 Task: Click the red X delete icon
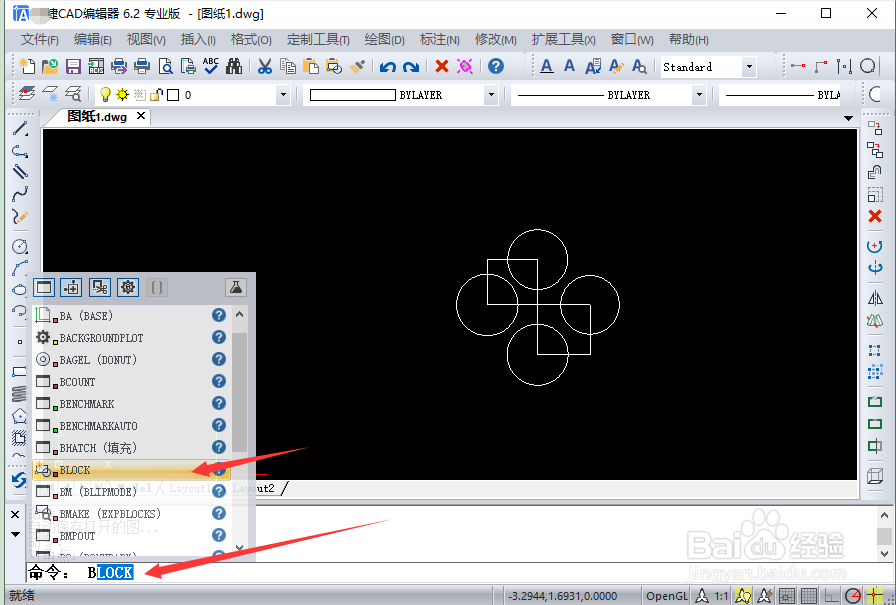(442, 66)
